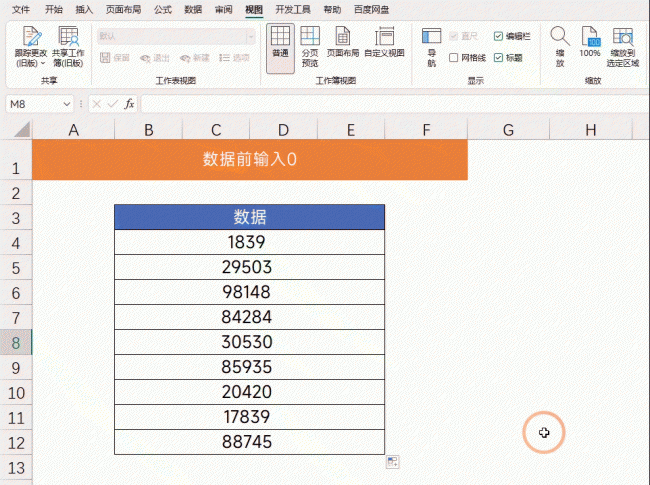
Task: Set zoom to 100%
Action: tap(590, 41)
